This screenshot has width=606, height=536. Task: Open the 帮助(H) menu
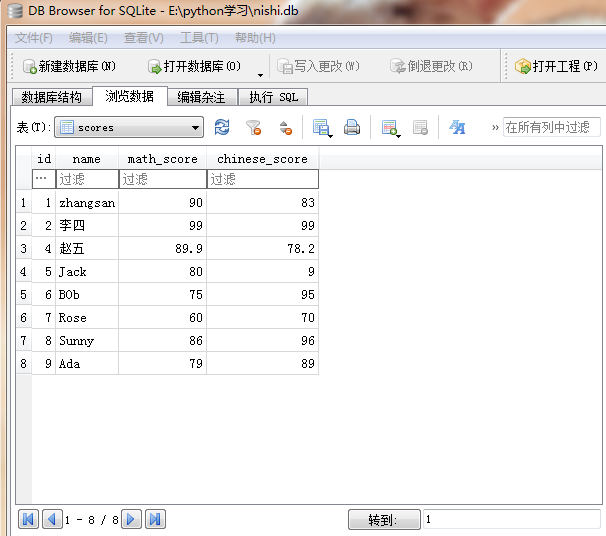pyautogui.click(x=255, y=38)
